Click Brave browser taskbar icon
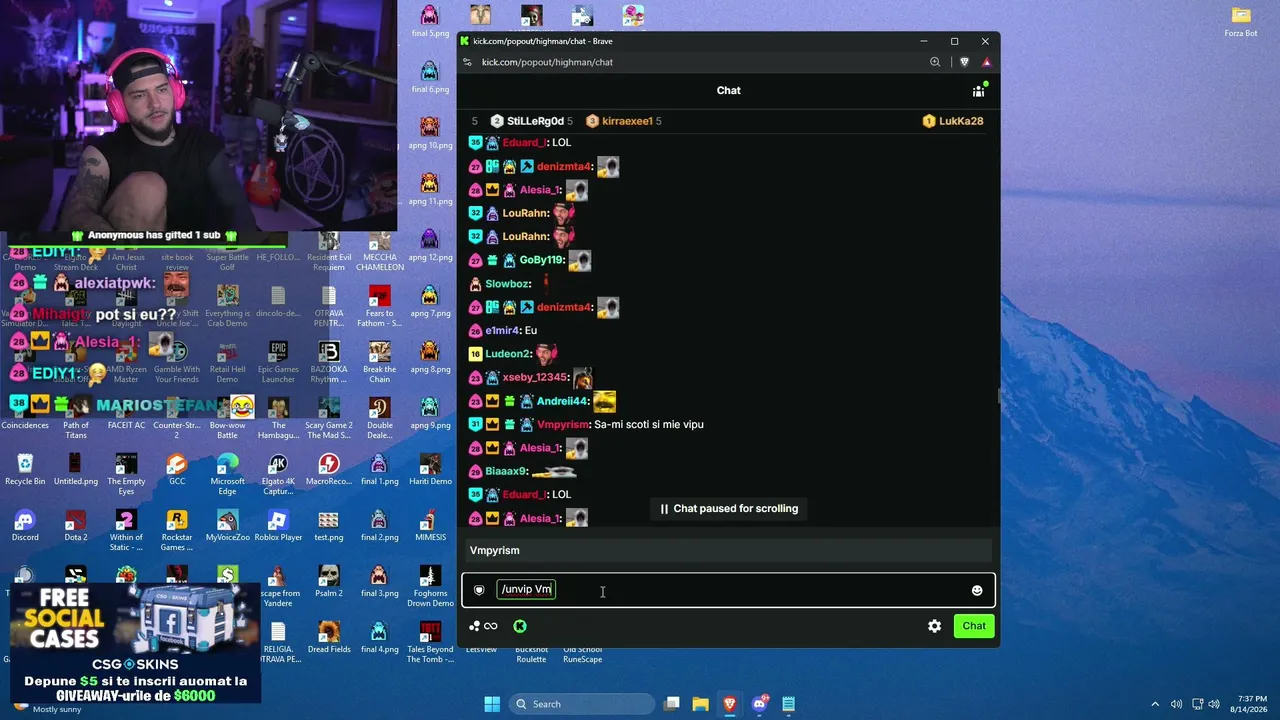The image size is (1280, 720). pos(730,704)
